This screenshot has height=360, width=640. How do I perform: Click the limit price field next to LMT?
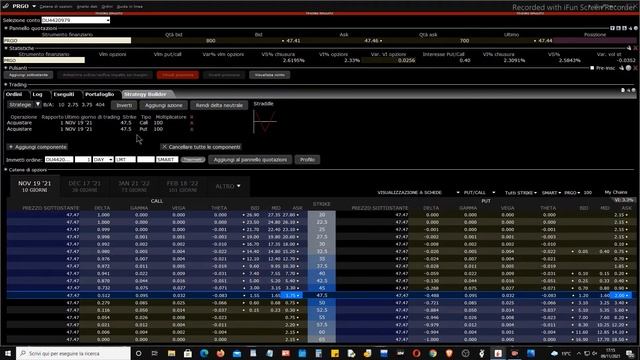(x=146, y=160)
